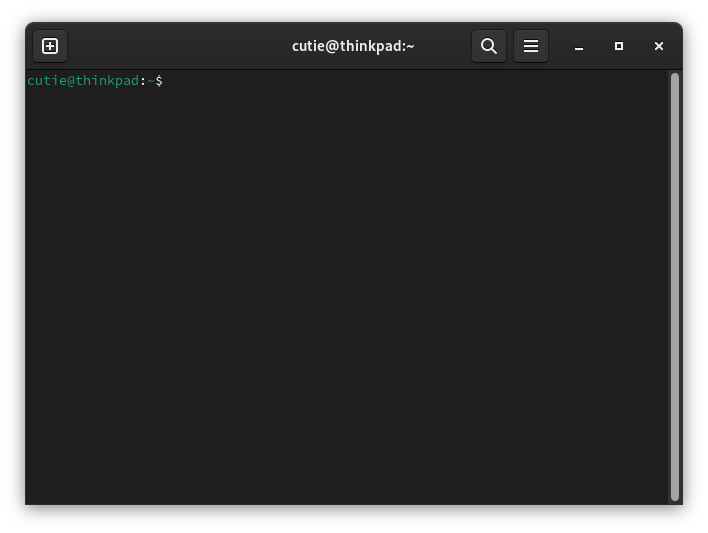Minimize the terminal window
708x533 pixels.
pyautogui.click(x=579, y=46)
